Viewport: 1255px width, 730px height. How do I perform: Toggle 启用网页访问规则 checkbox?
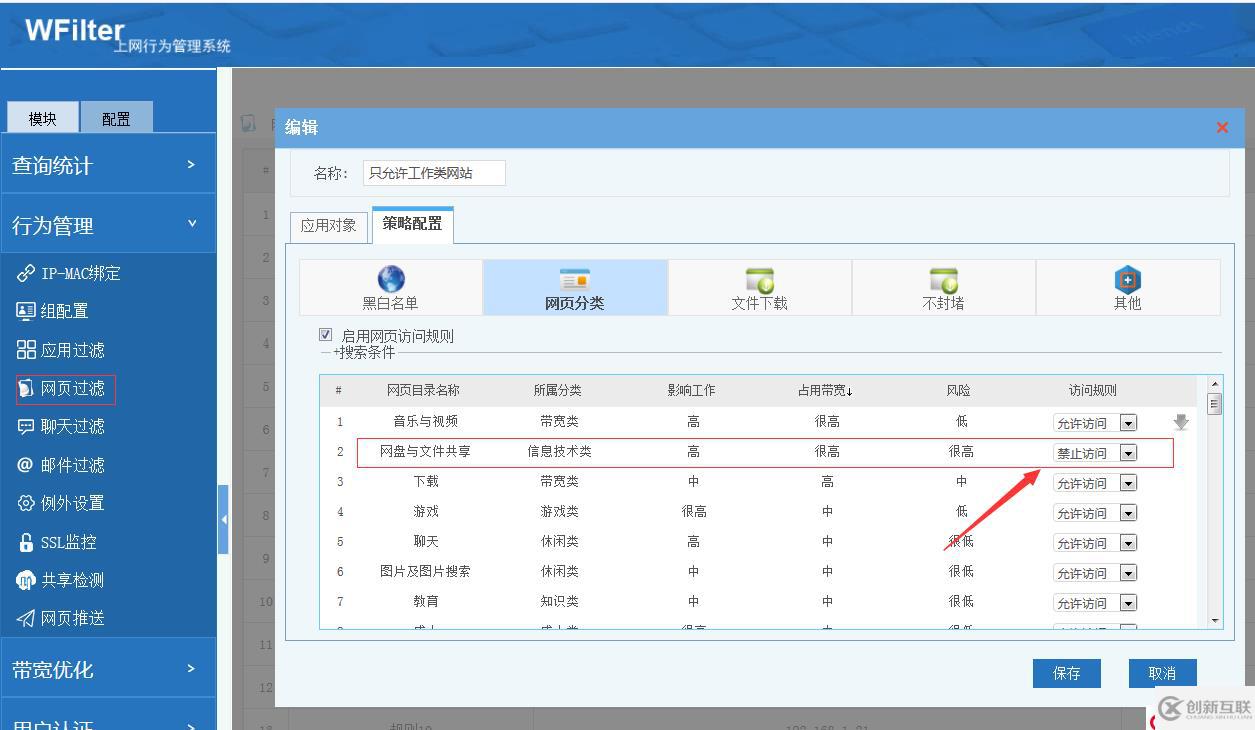click(325, 335)
